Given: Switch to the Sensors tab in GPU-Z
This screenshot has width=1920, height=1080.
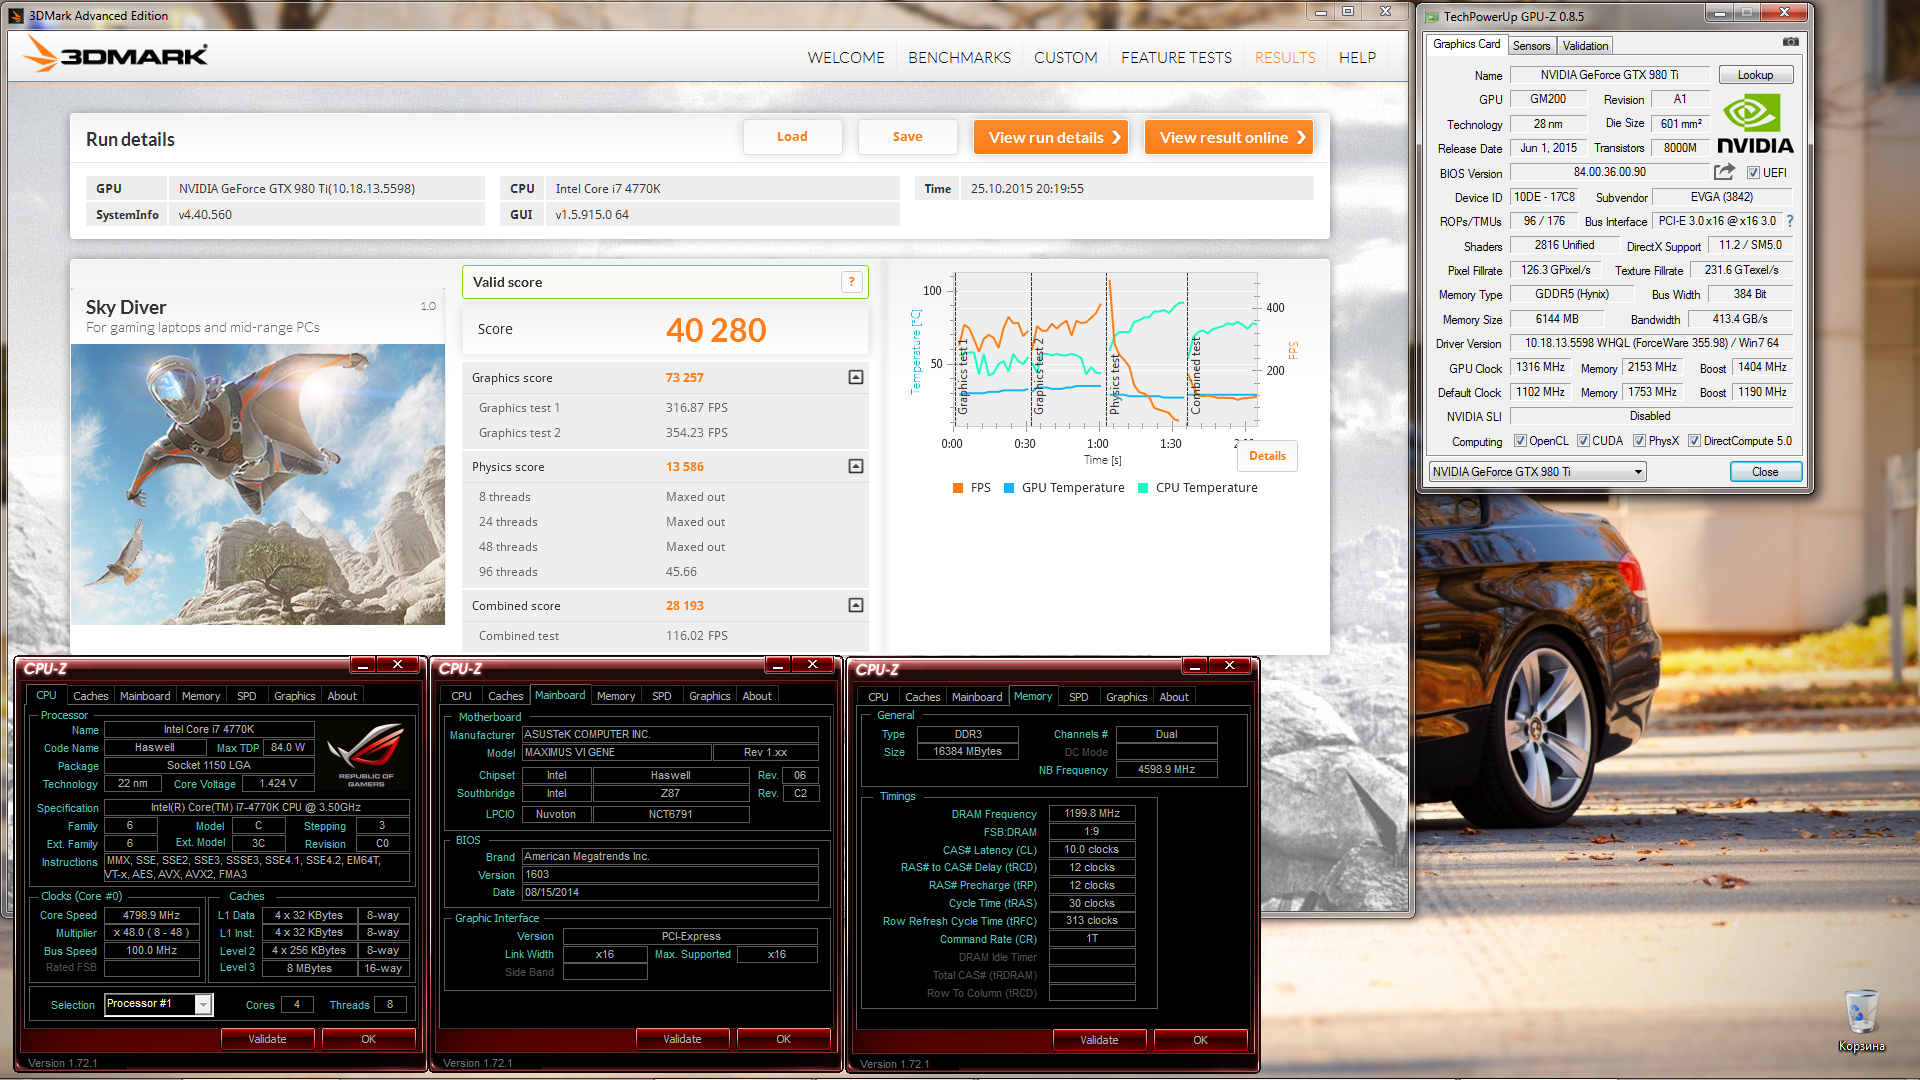Looking at the screenshot, I should (x=1531, y=46).
